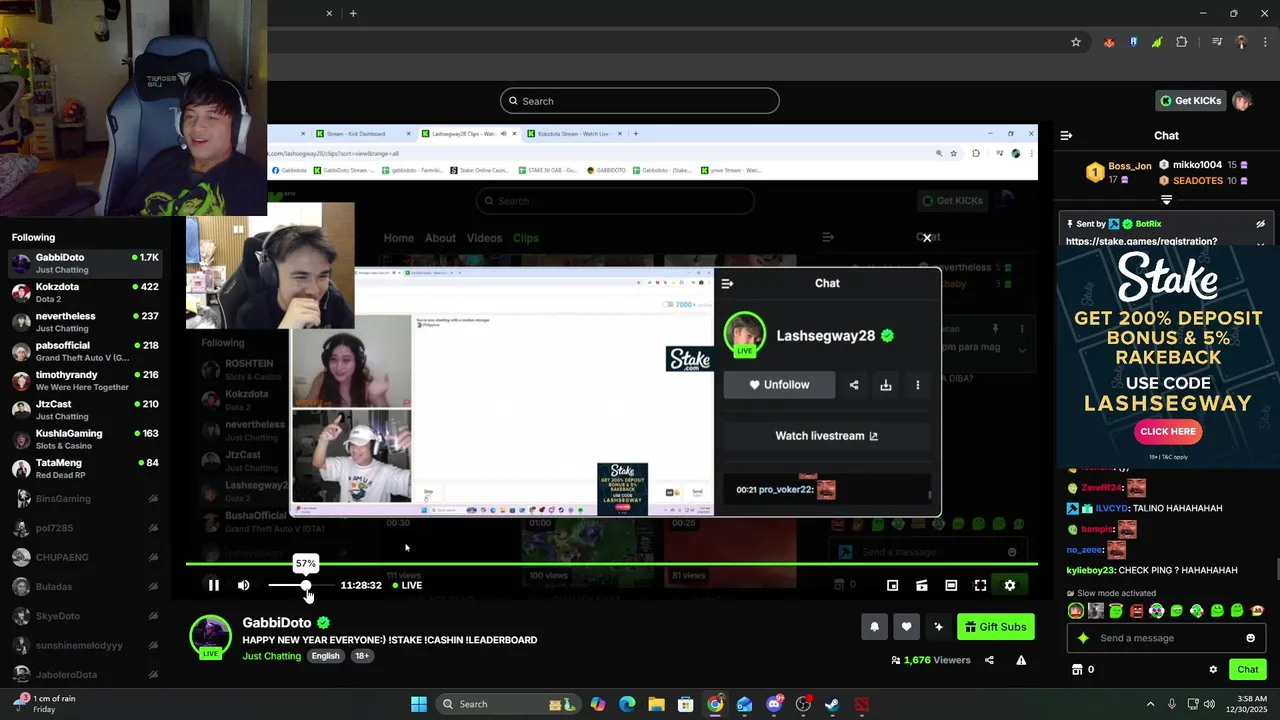The height and width of the screenshot is (720, 1280).
Task: Open File Explorer from taskbar
Action: 656,704
